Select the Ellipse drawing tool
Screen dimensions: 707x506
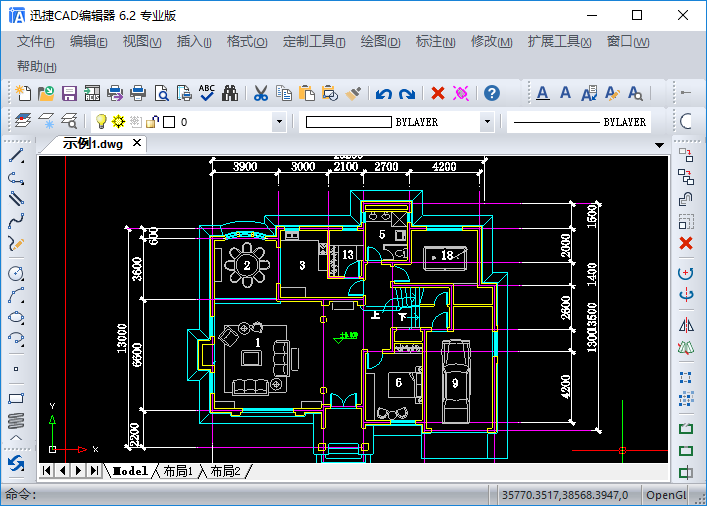click(16, 317)
